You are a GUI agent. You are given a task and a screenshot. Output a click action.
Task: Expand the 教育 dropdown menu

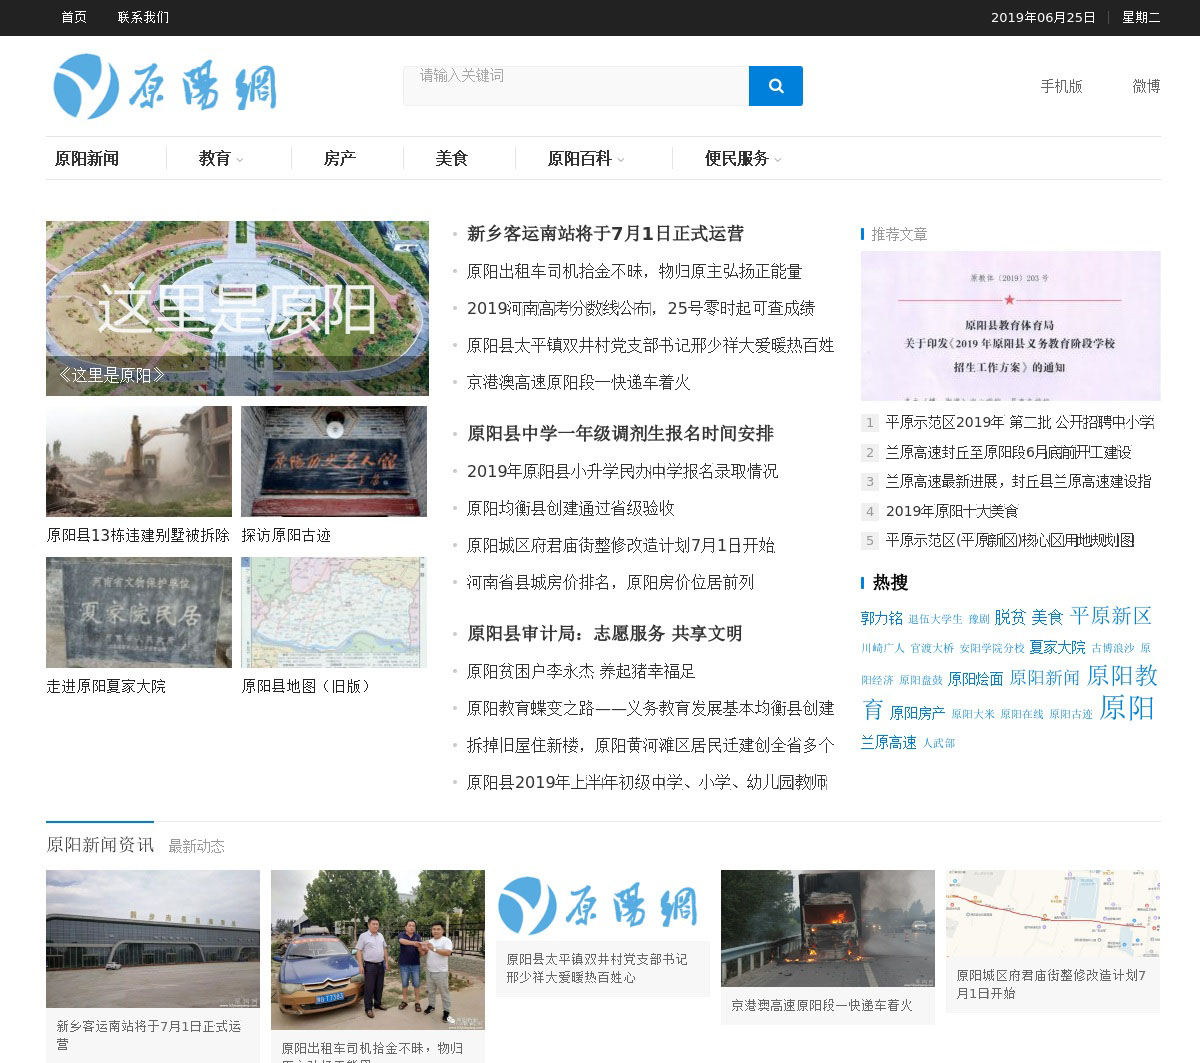click(x=221, y=159)
